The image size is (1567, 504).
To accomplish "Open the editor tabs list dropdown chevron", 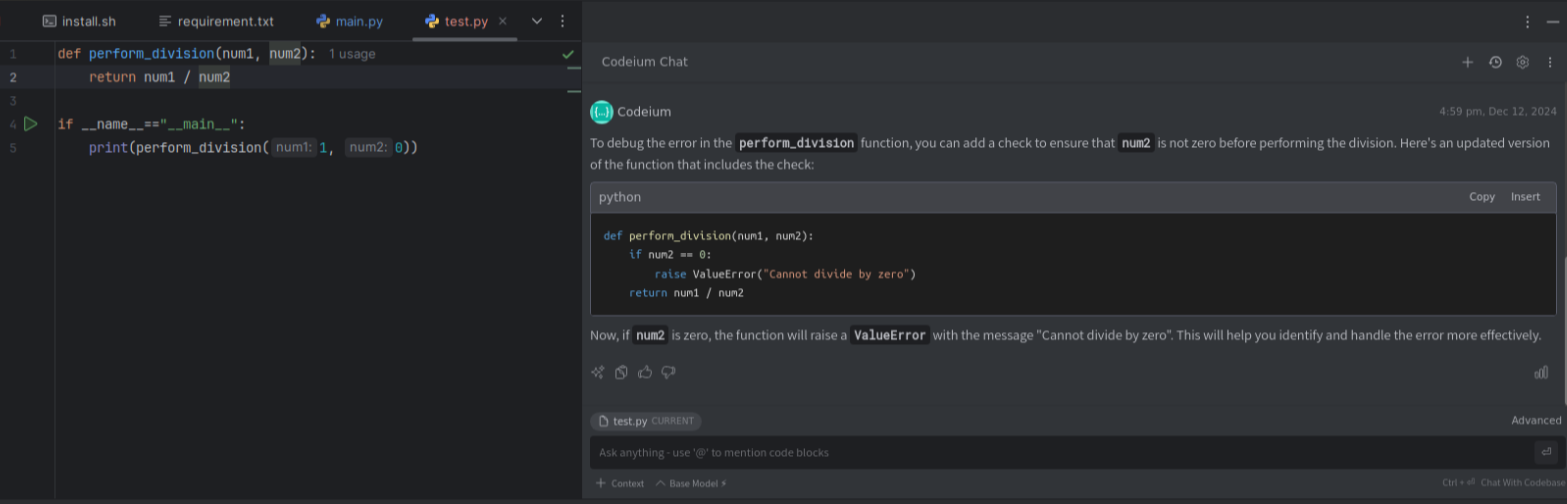I will [x=537, y=21].
